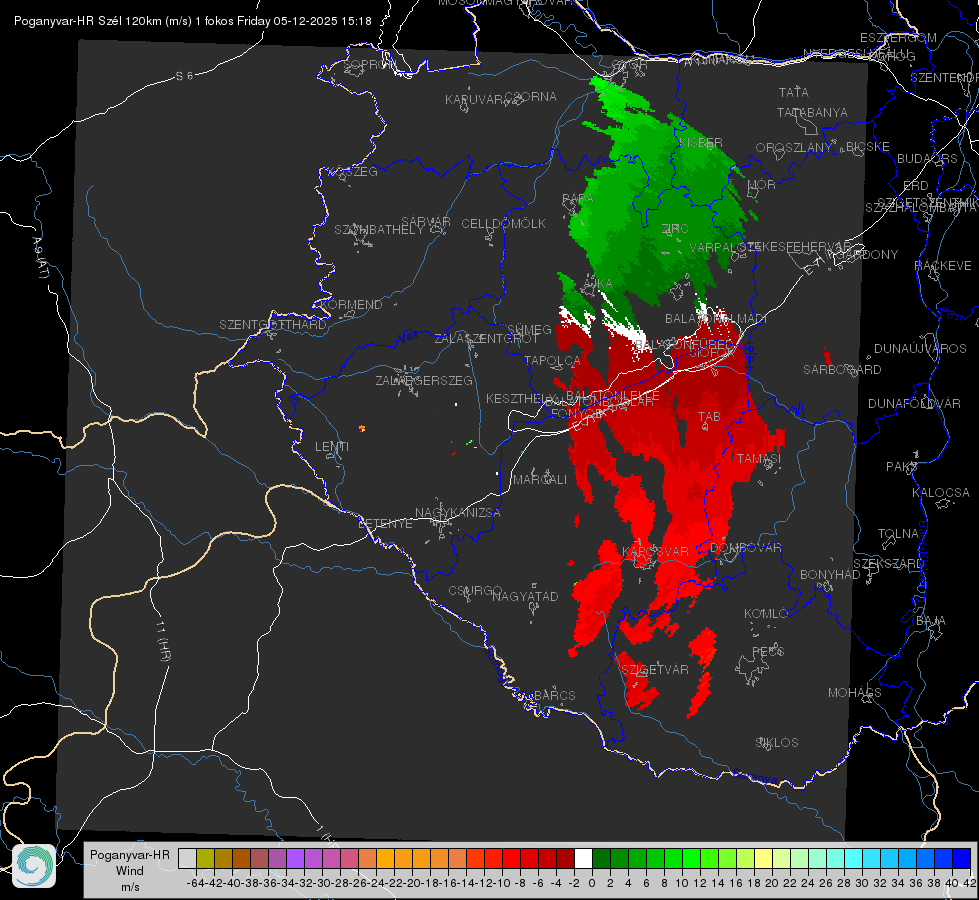Click the CSURGO town label
979x900 pixels.
pos(475,591)
